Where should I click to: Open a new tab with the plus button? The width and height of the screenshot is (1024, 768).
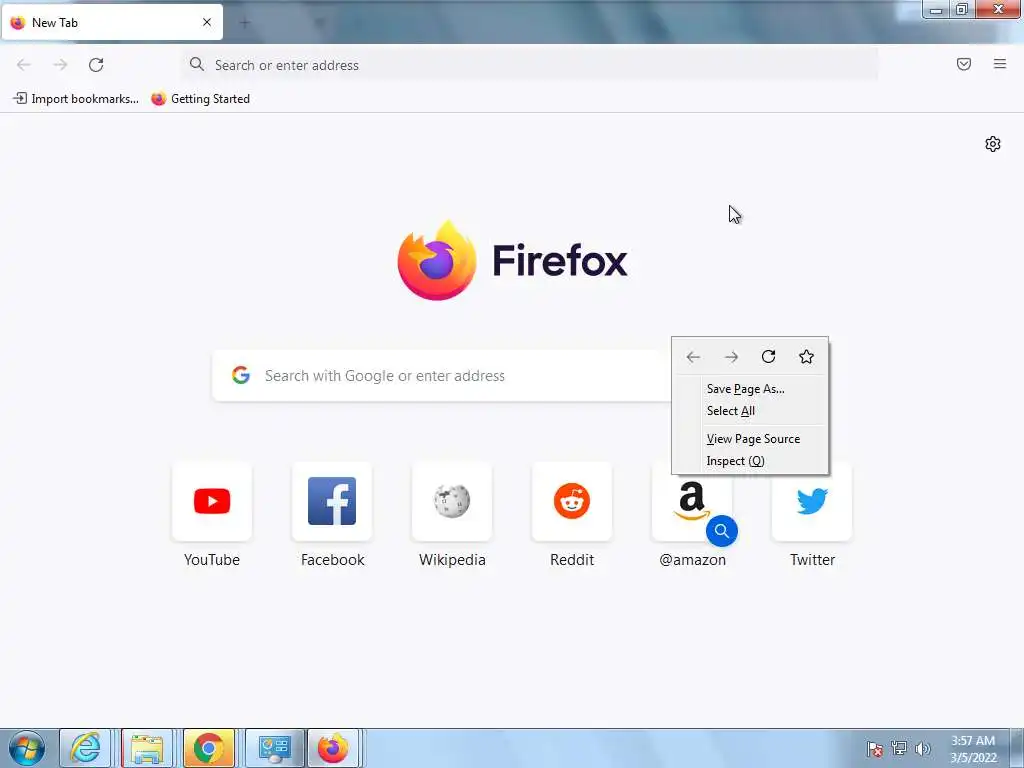click(245, 23)
